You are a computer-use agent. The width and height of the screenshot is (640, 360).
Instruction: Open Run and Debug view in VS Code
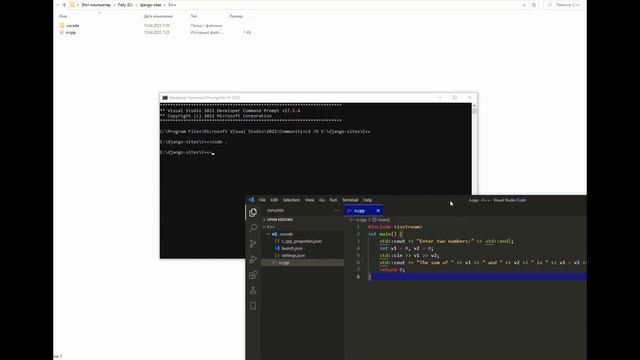click(x=253, y=259)
